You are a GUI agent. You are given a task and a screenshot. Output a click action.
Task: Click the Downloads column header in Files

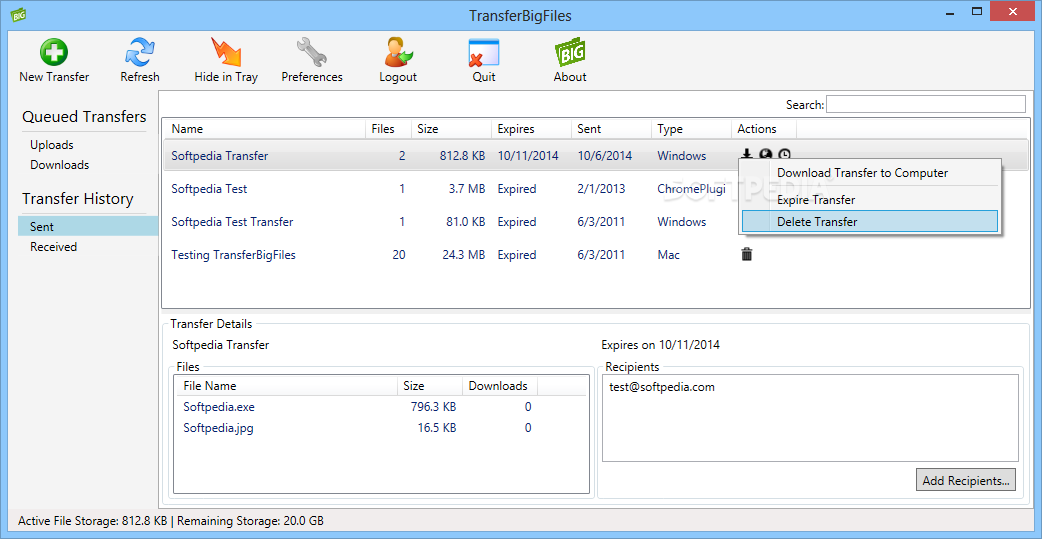click(498, 385)
